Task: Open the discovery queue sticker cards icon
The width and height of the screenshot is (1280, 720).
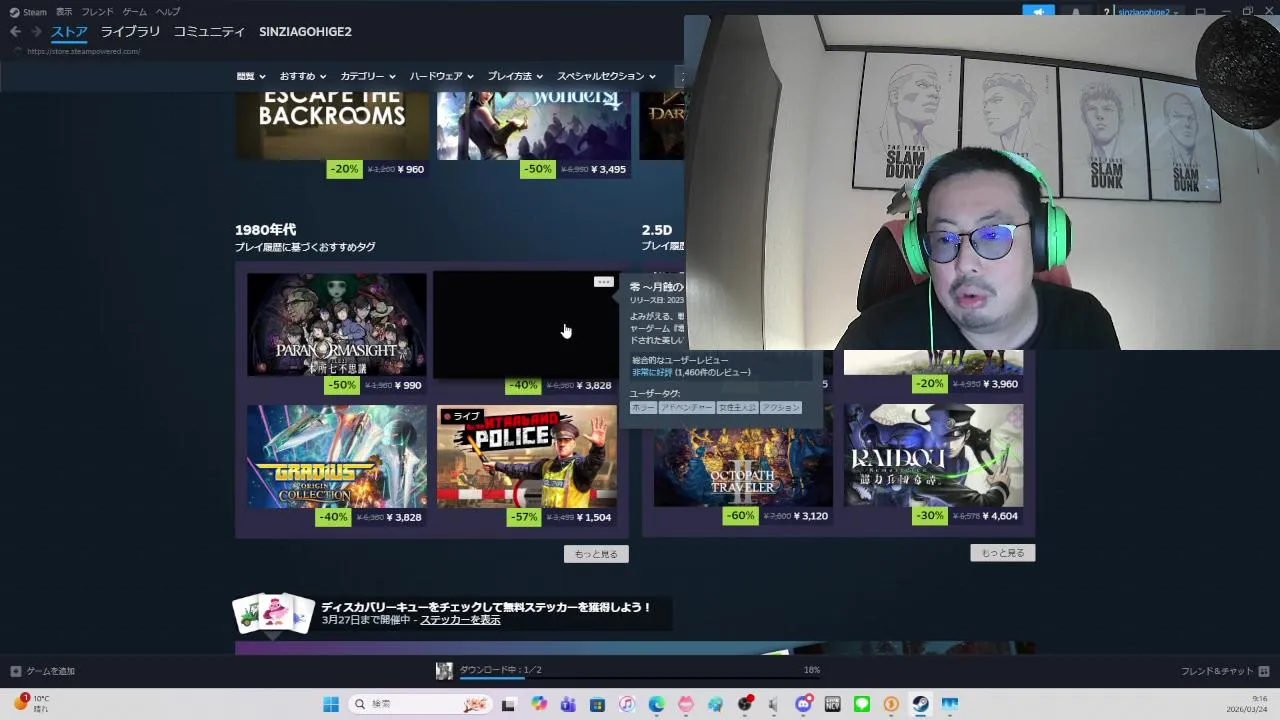Action: point(272,613)
